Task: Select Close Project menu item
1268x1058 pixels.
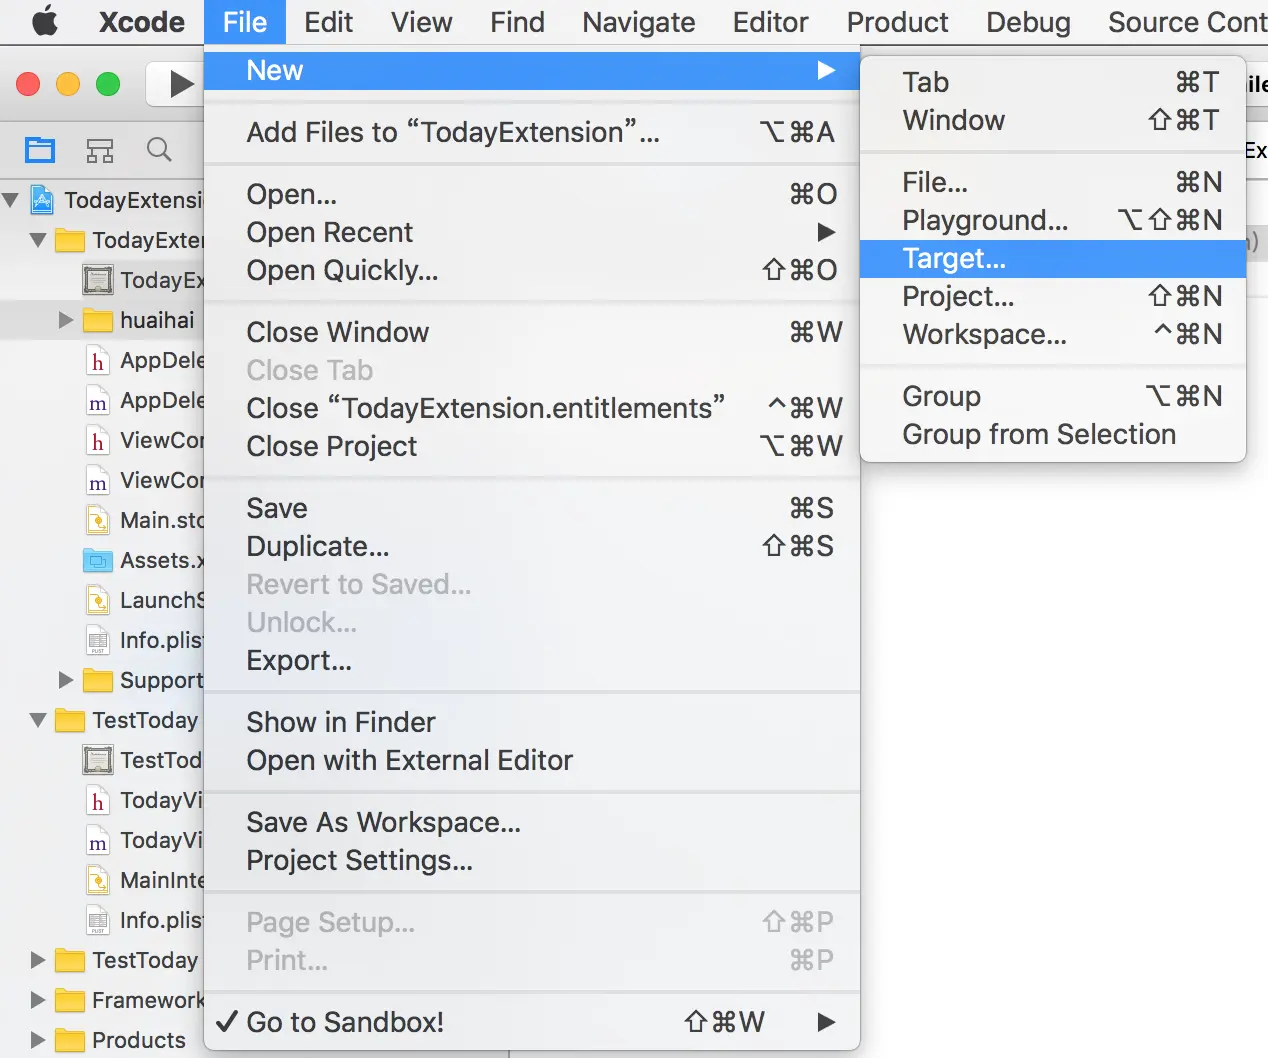Action: pyautogui.click(x=532, y=446)
